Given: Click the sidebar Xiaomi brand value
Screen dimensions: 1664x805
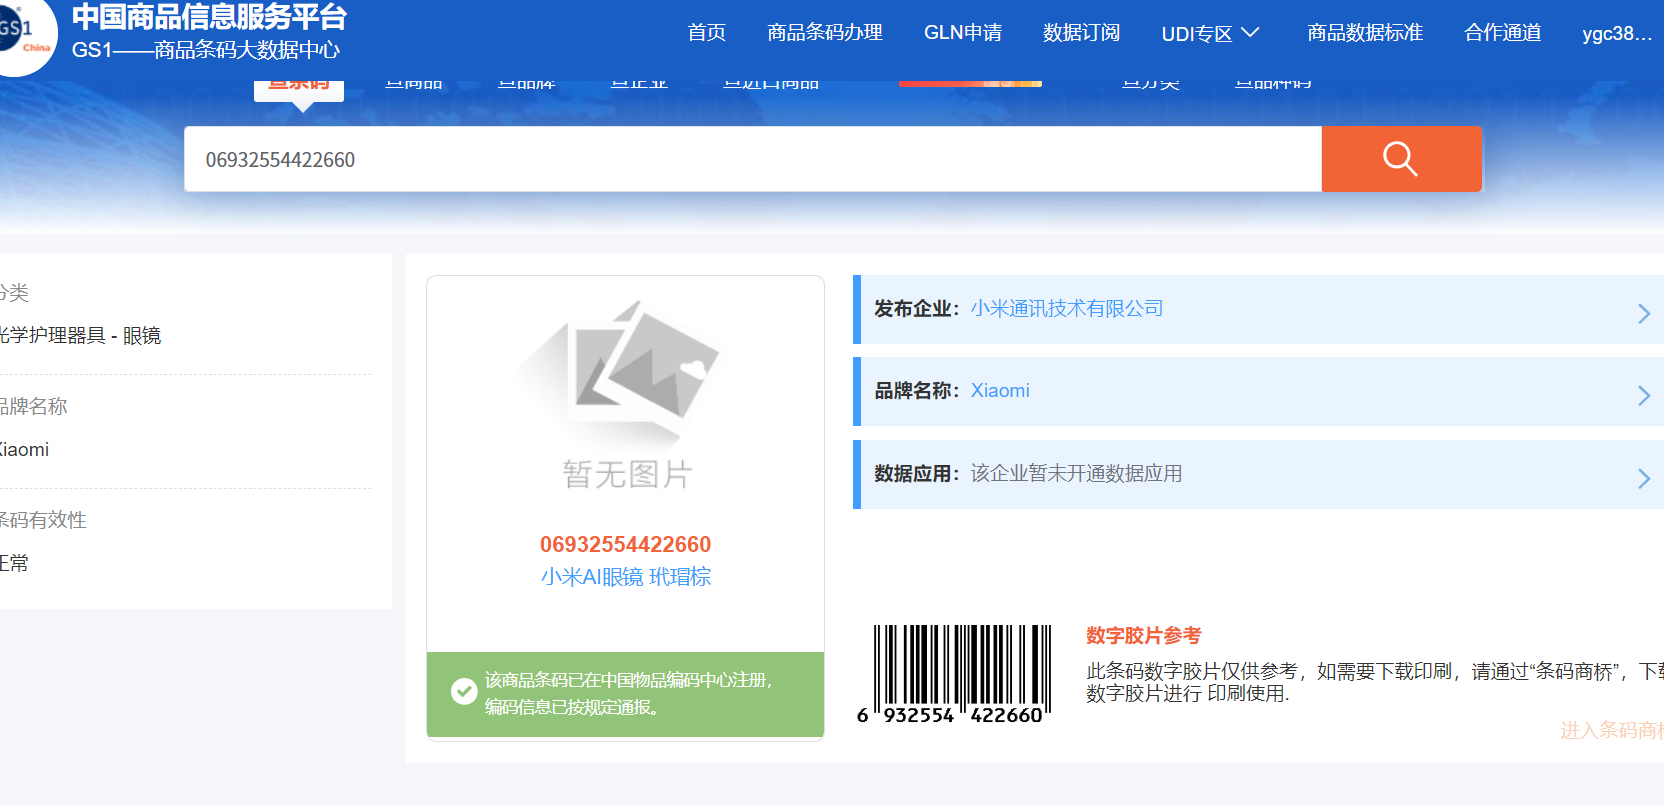Looking at the screenshot, I should [24, 450].
